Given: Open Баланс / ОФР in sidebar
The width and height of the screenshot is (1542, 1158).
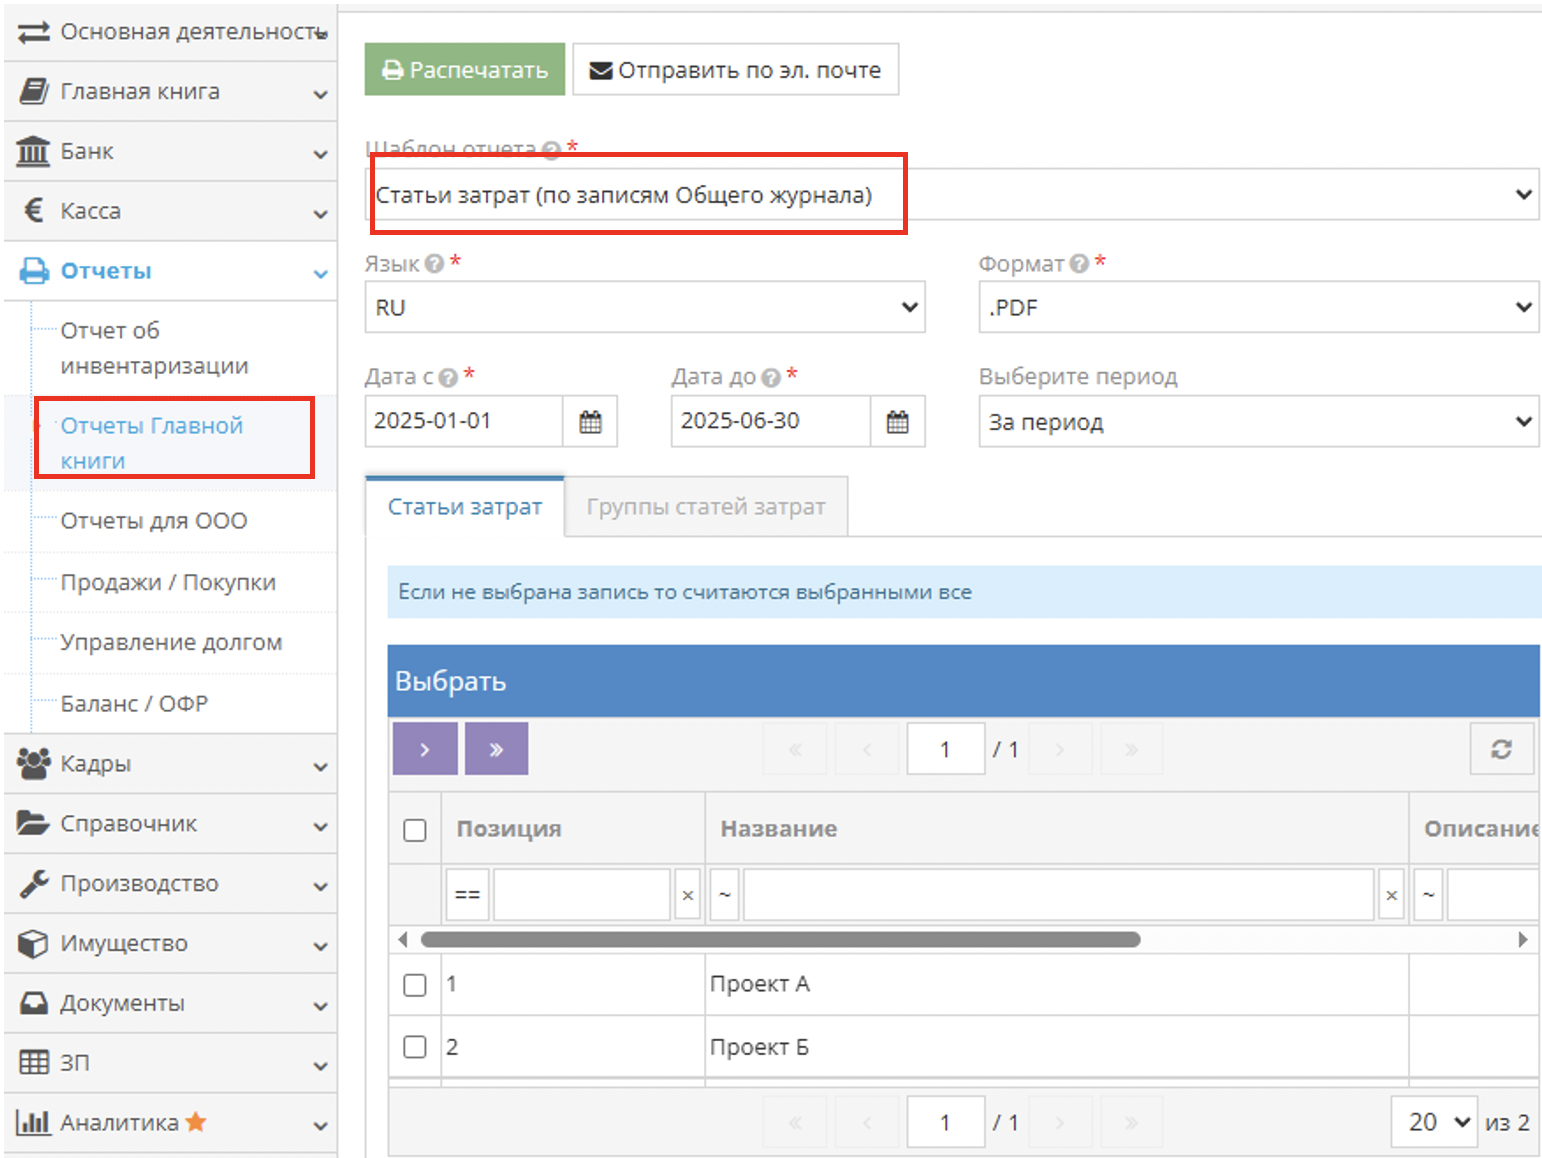Looking at the screenshot, I should point(134,704).
